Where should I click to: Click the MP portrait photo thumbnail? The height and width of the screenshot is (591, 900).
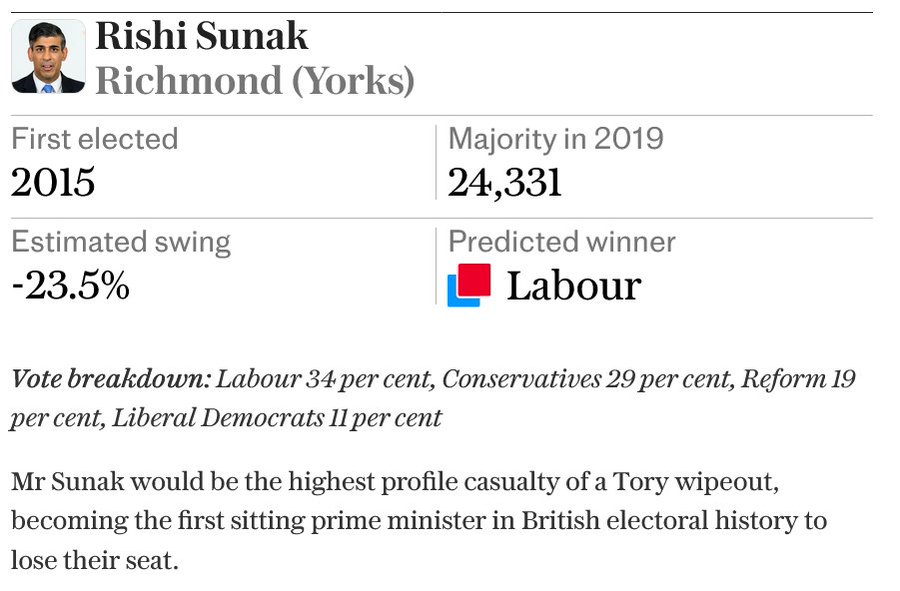click(x=48, y=56)
